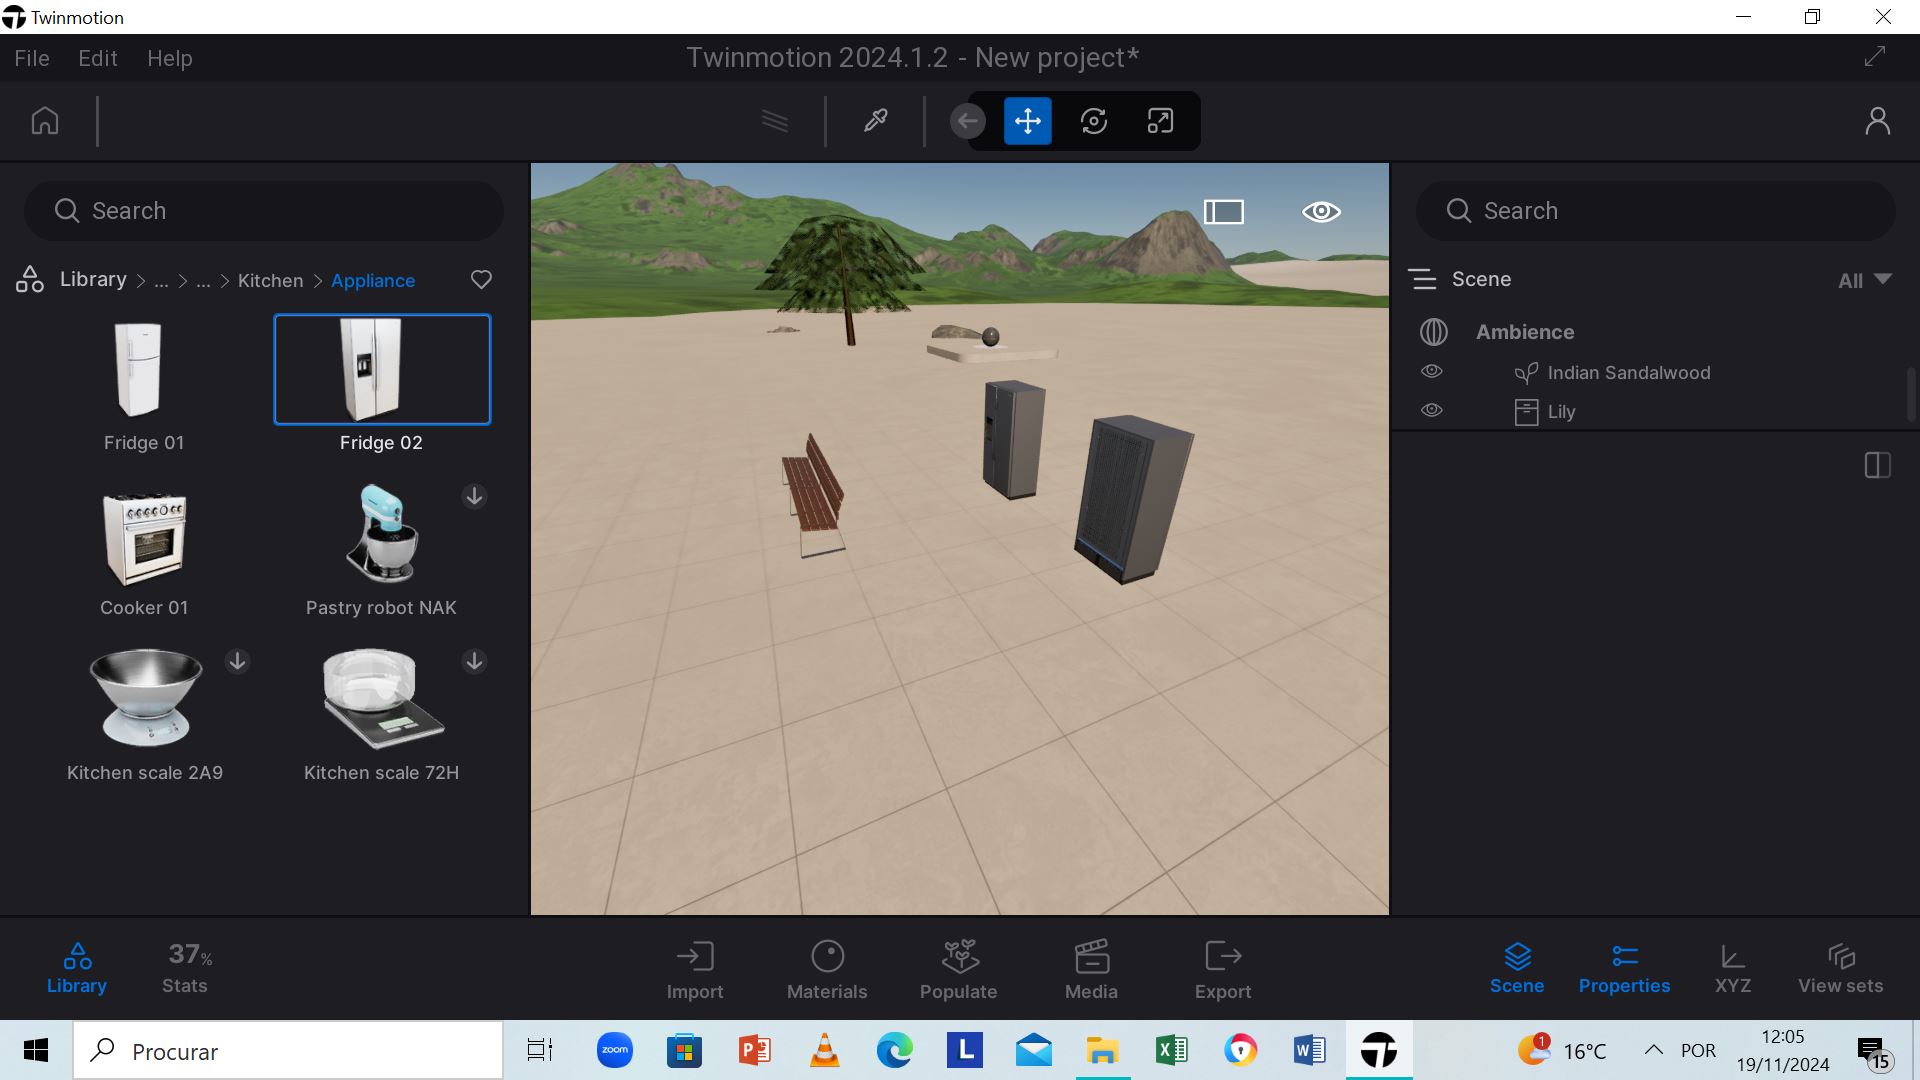The width and height of the screenshot is (1920, 1080).
Task: Open the Windows Start menu
Action: (36, 1050)
